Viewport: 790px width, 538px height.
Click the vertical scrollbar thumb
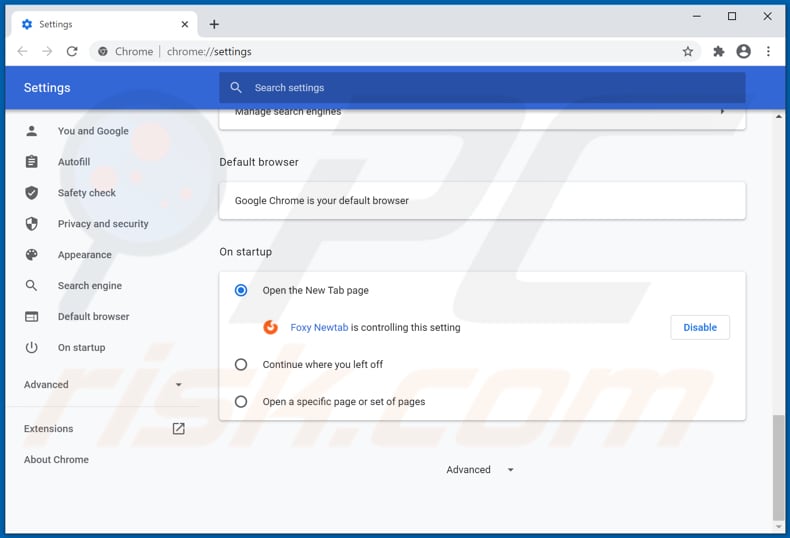(x=778, y=467)
